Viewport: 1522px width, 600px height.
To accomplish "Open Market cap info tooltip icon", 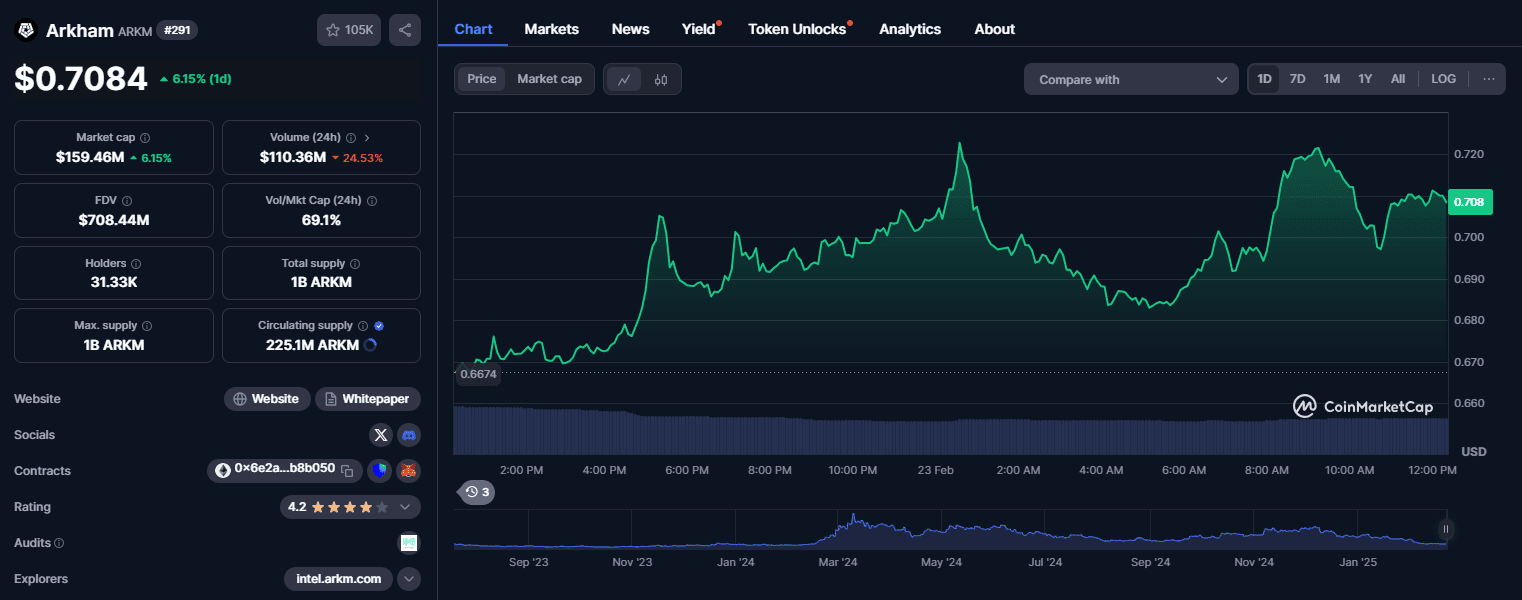I will point(145,138).
